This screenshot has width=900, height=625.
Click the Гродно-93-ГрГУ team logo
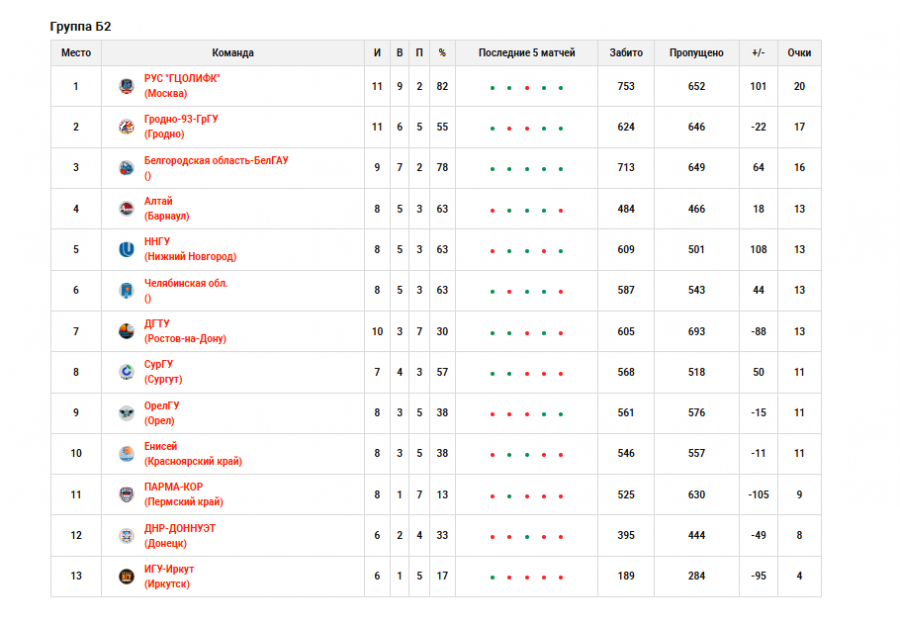point(126,127)
